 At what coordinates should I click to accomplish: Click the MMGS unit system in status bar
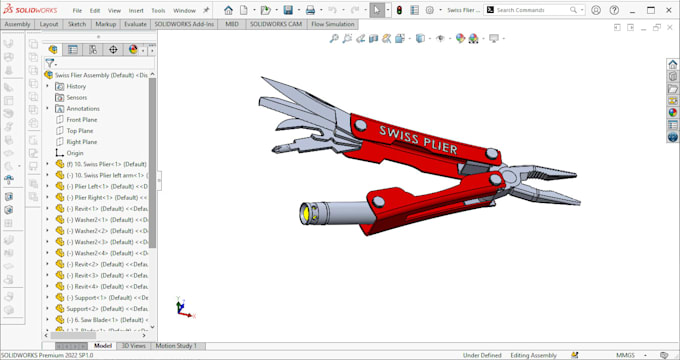(x=625, y=355)
